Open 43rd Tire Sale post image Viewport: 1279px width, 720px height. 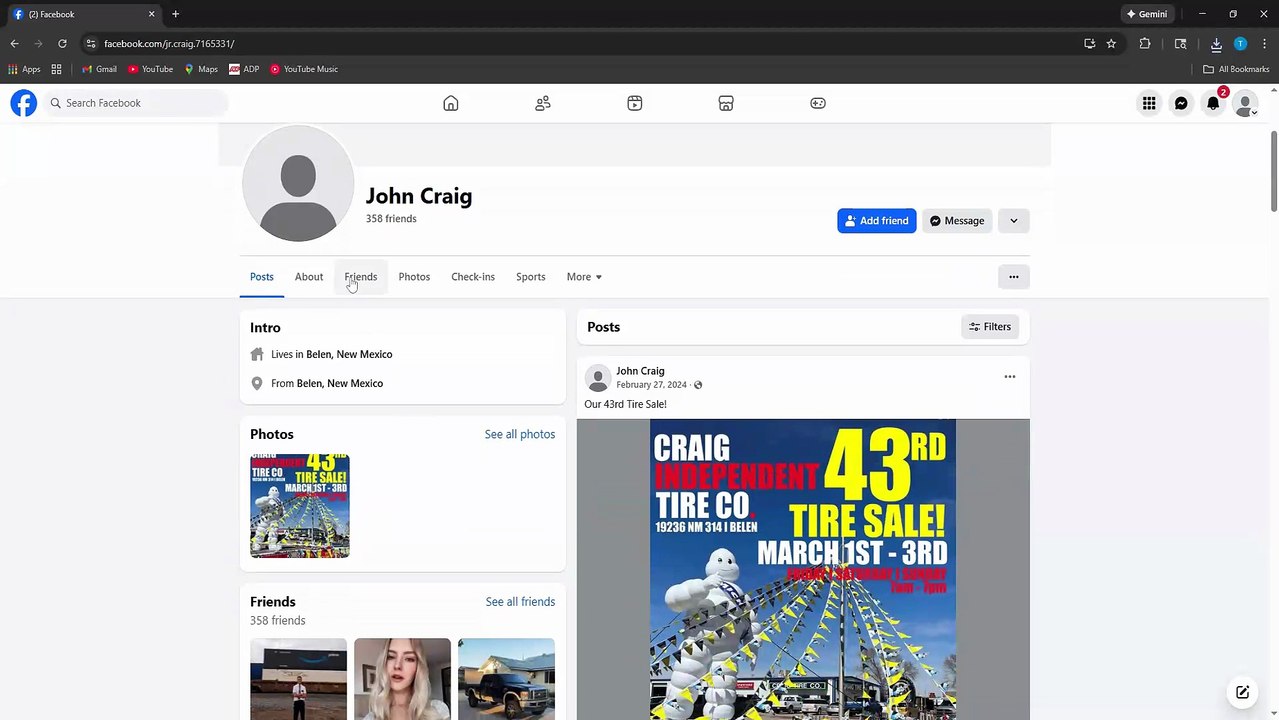tap(803, 569)
